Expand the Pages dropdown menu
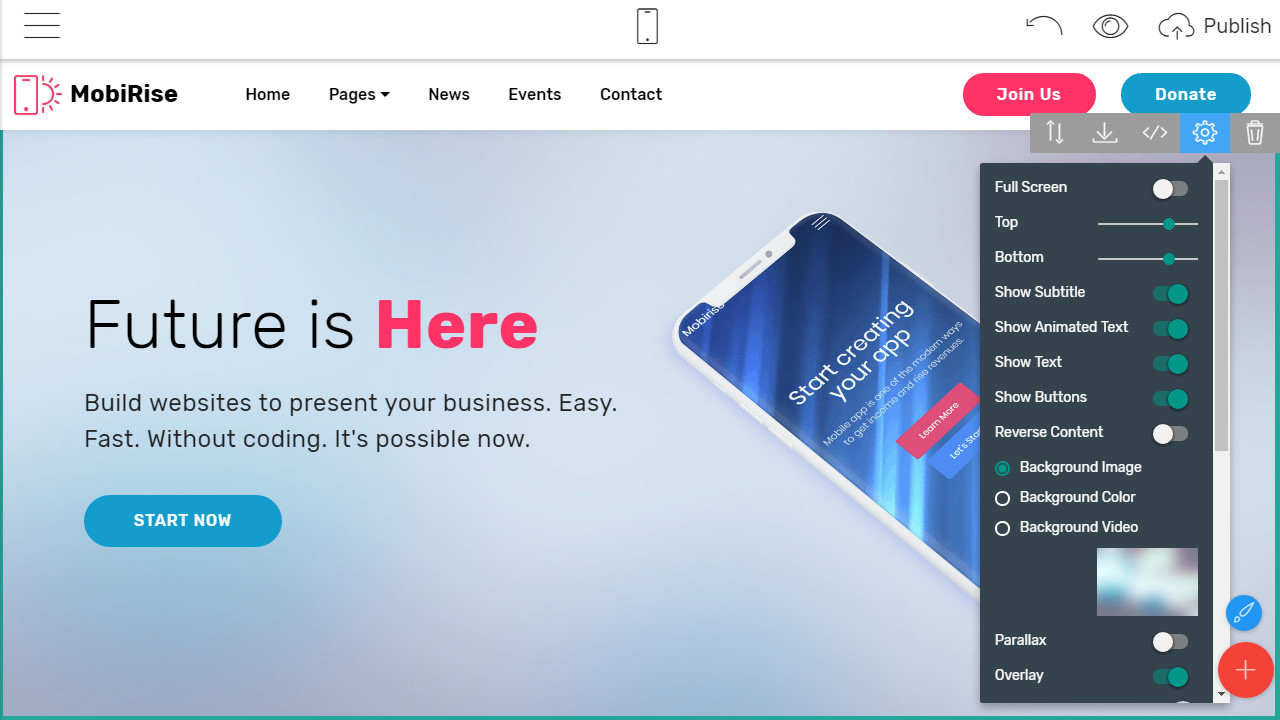Image resolution: width=1280 pixels, height=720 pixels. (359, 94)
